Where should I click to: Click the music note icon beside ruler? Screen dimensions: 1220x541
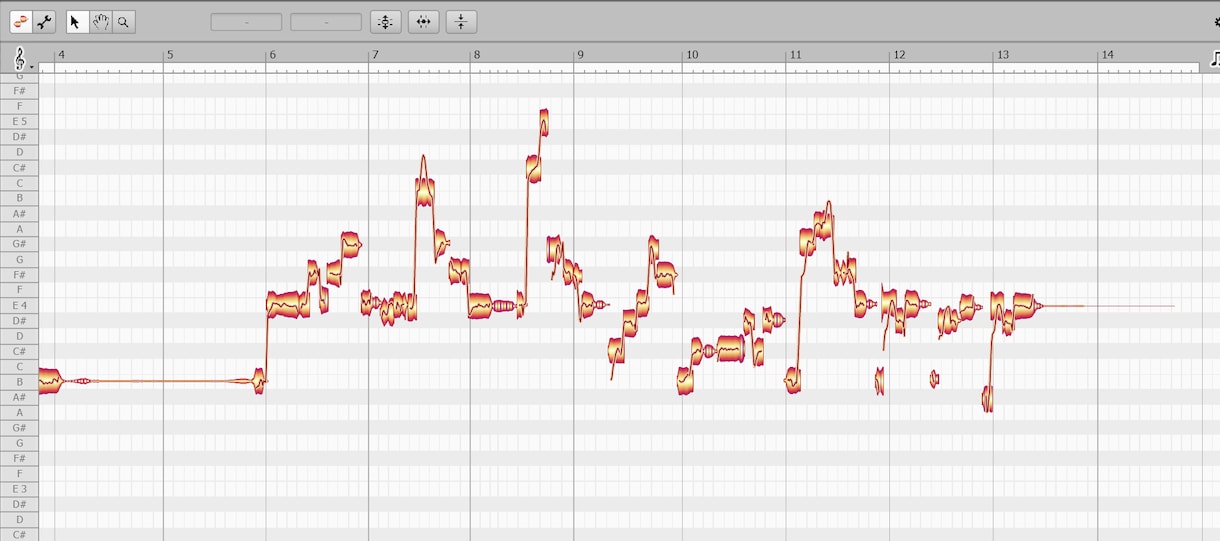[x=1213, y=57]
